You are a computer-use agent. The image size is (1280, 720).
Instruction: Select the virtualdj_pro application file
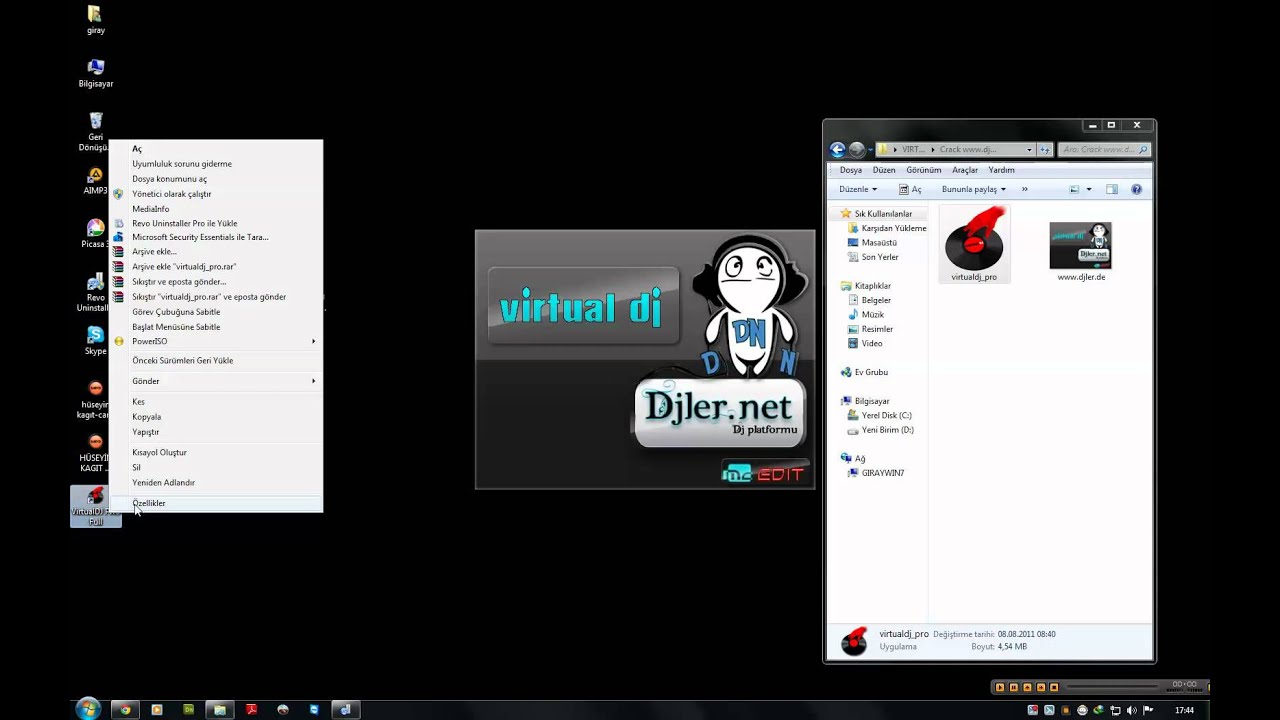pos(974,245)
